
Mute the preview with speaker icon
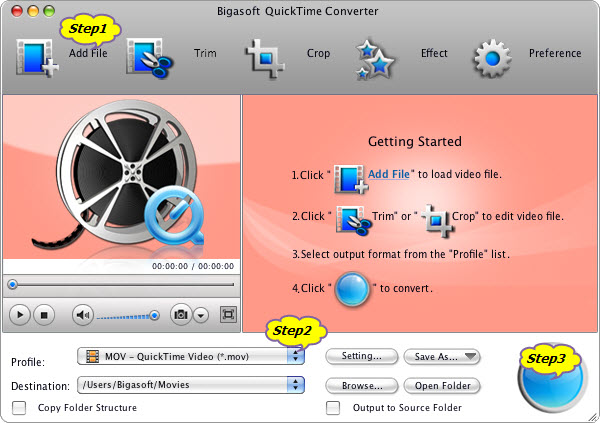[83, 315]
